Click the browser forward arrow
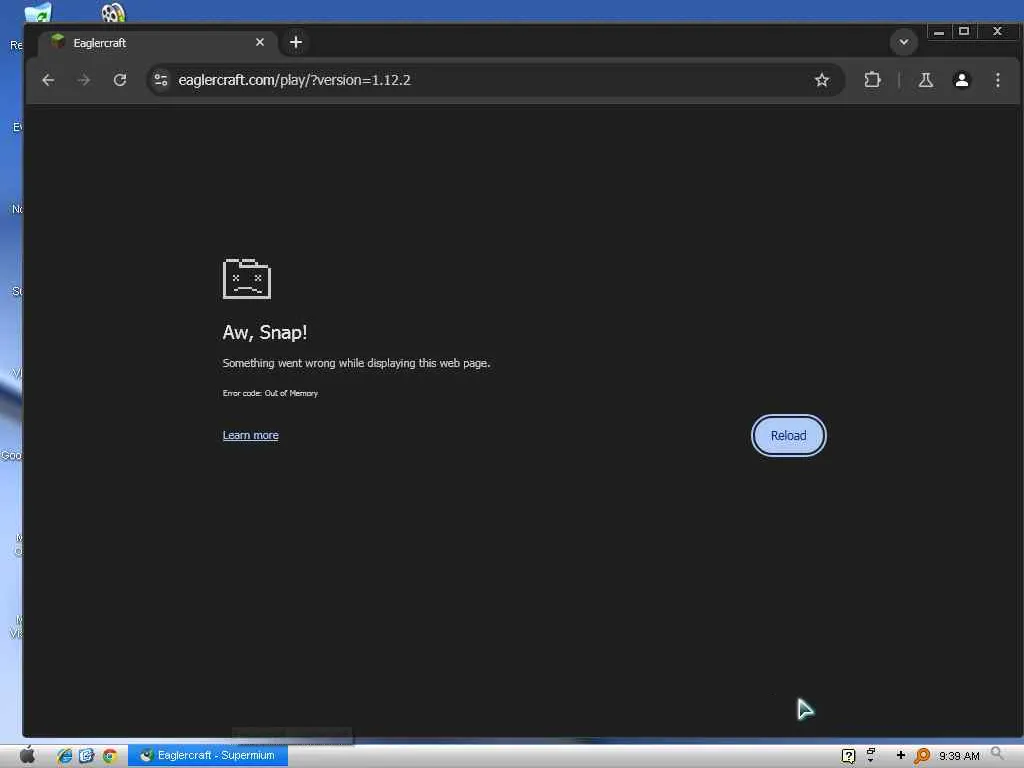Screen dimensions: 1024x768 tap(84, 80)
